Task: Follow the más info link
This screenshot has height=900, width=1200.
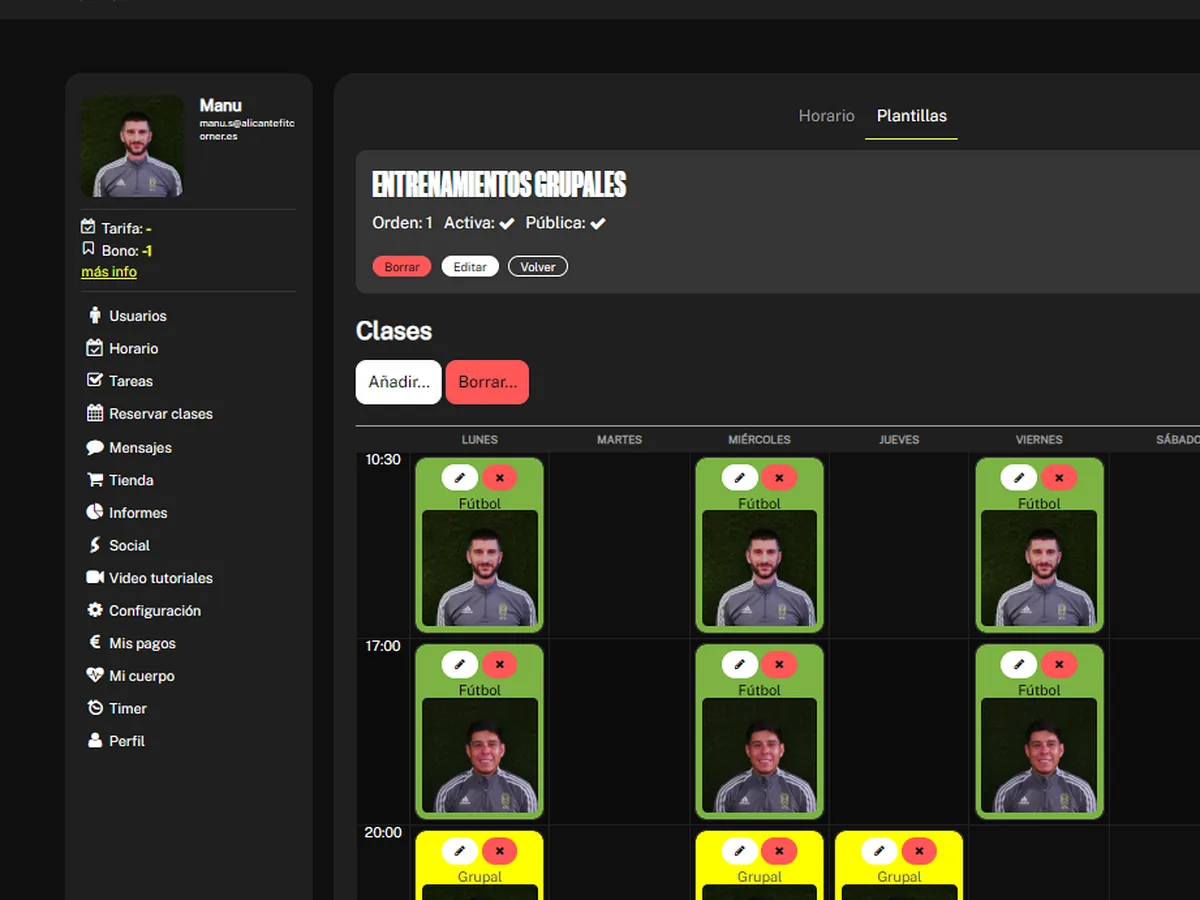Action: pos(109,272)
